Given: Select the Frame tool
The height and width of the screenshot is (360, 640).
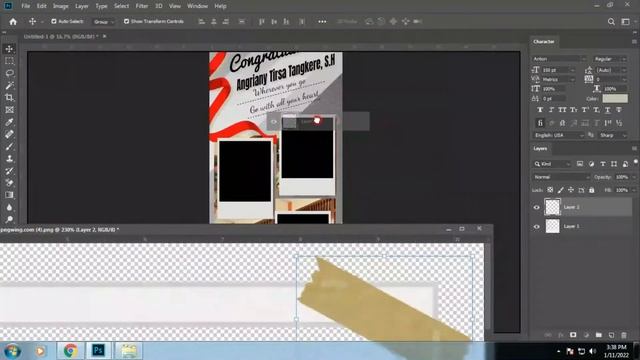Looking at the screenshot, I should click(9, 110).
